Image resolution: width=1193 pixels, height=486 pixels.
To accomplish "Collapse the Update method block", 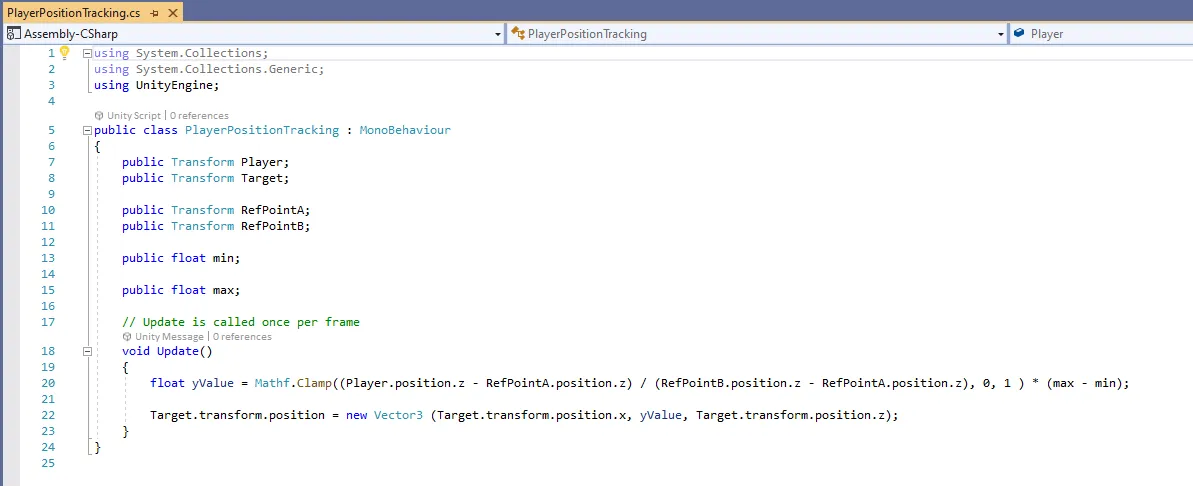I will pos(87,351).
